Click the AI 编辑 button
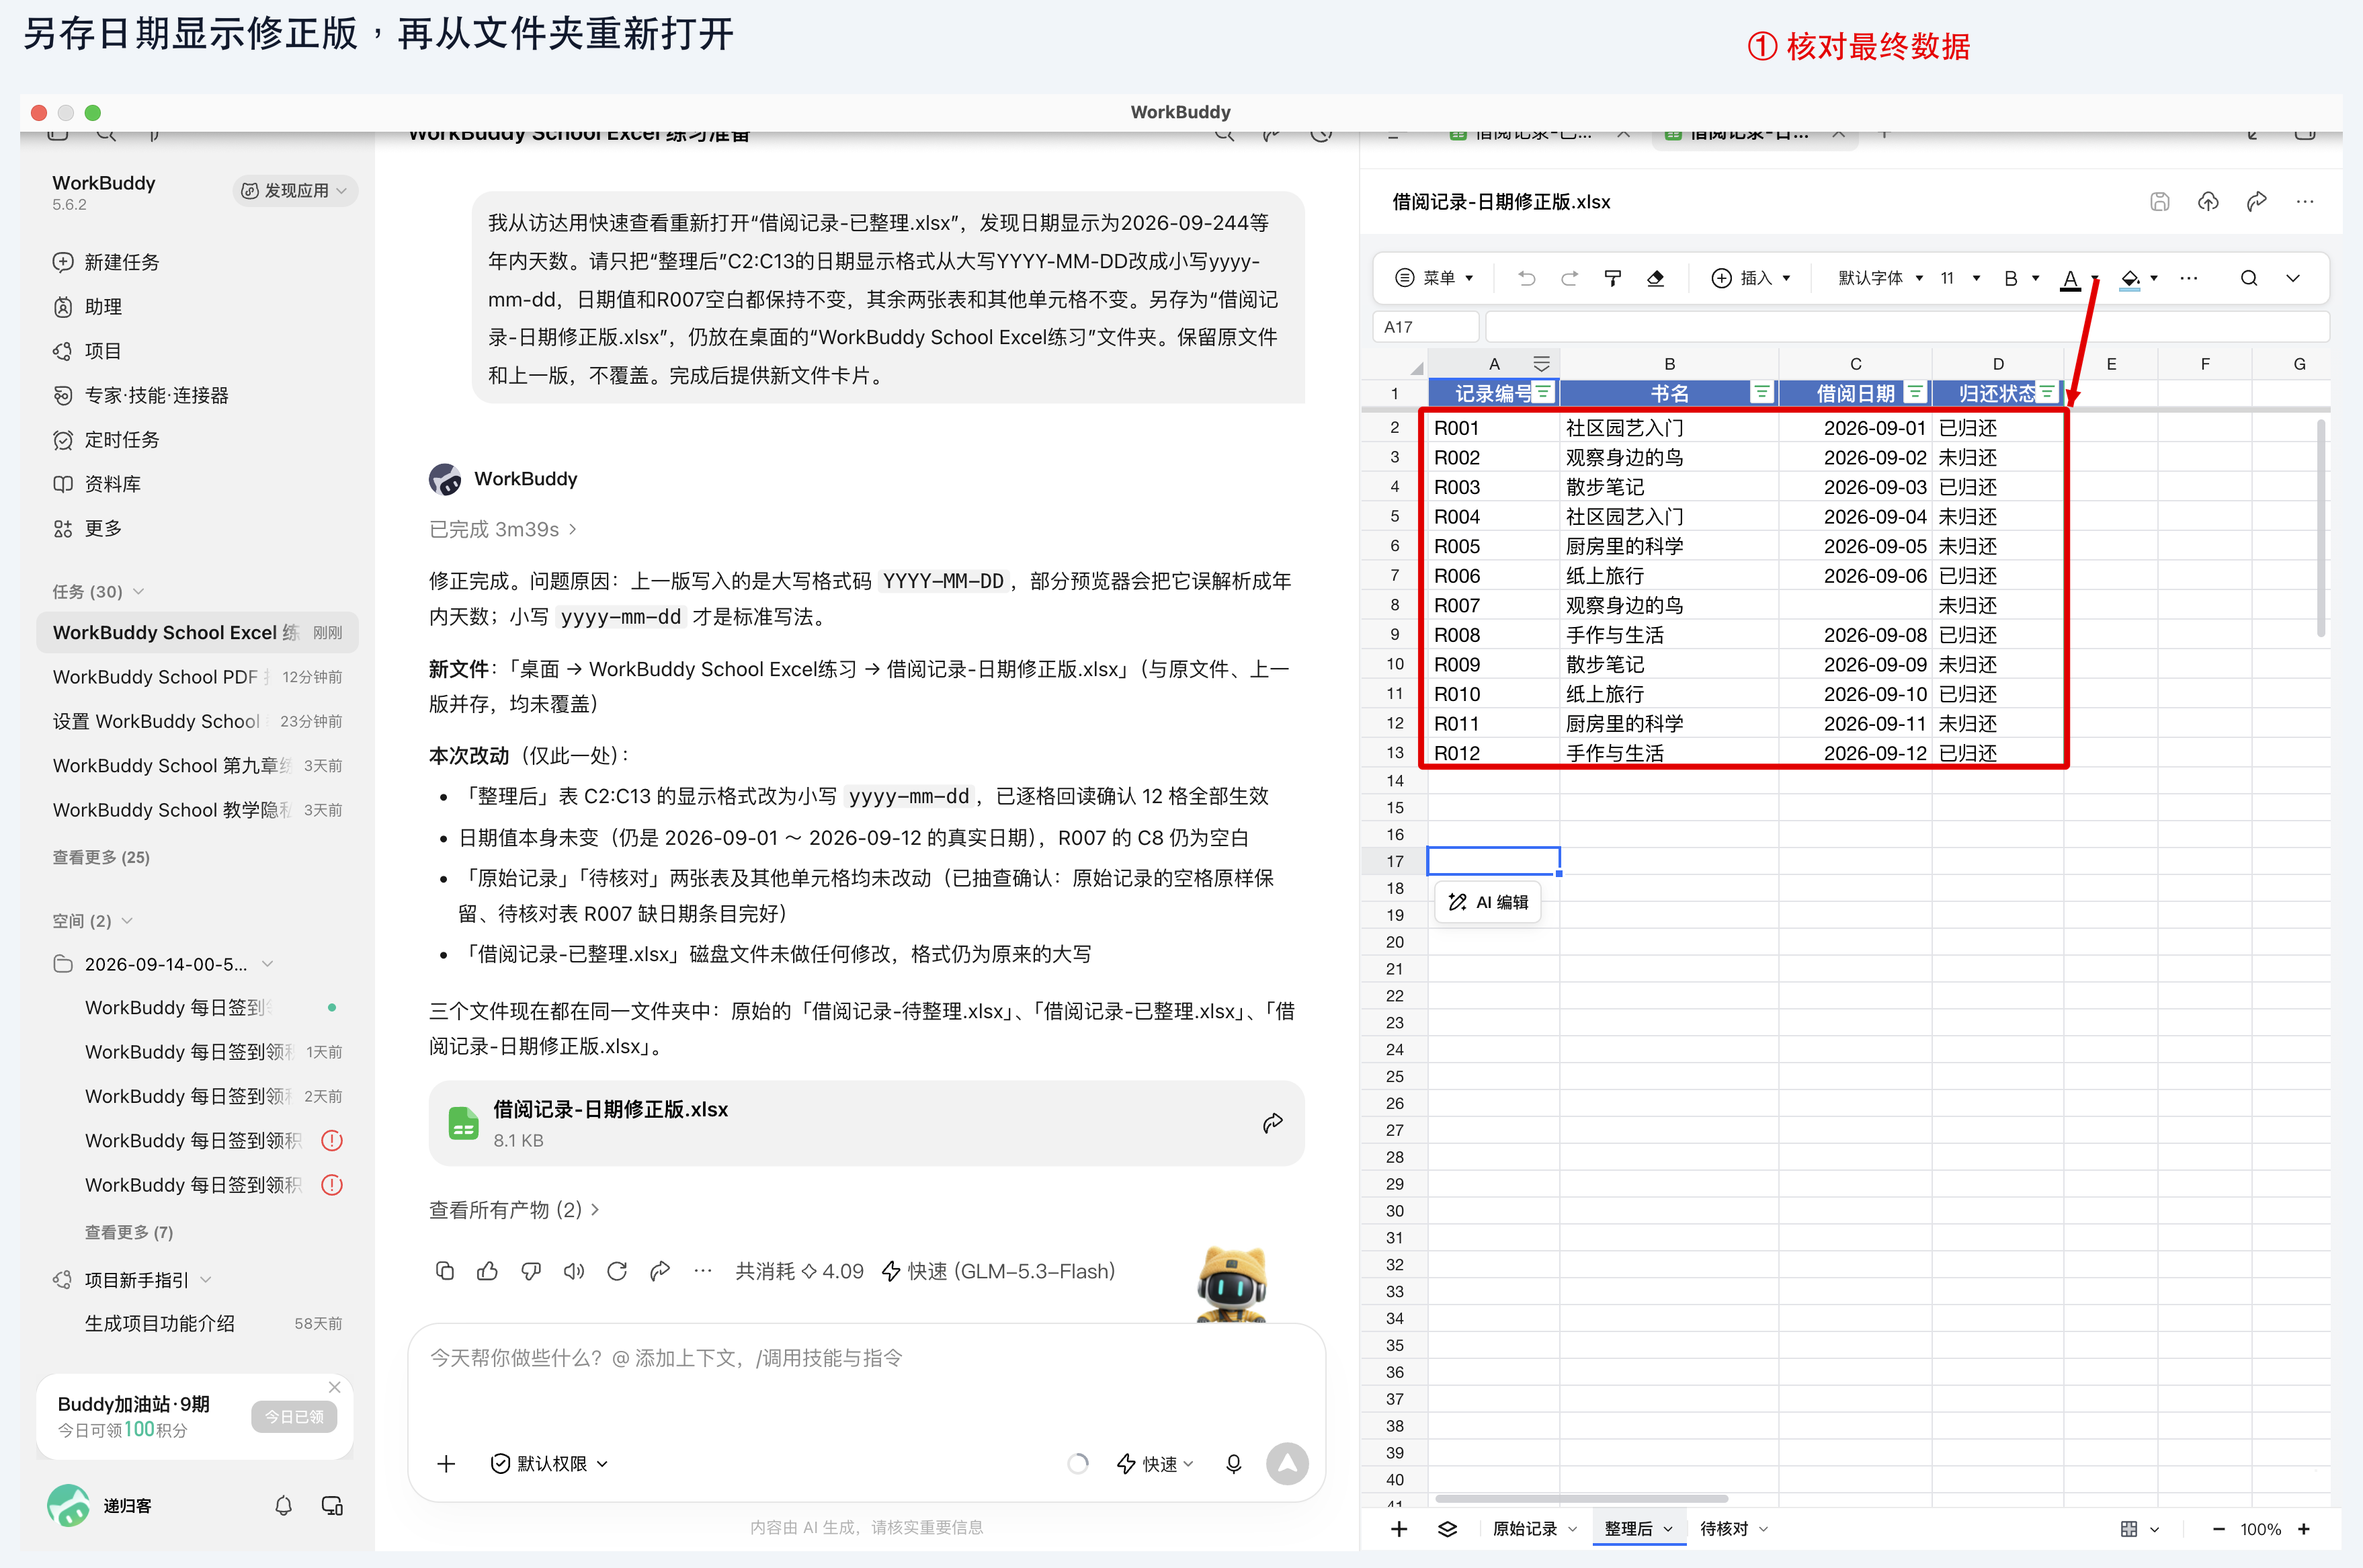The width and height of the screenshot is (2363, 1568). click(1488, 902)
